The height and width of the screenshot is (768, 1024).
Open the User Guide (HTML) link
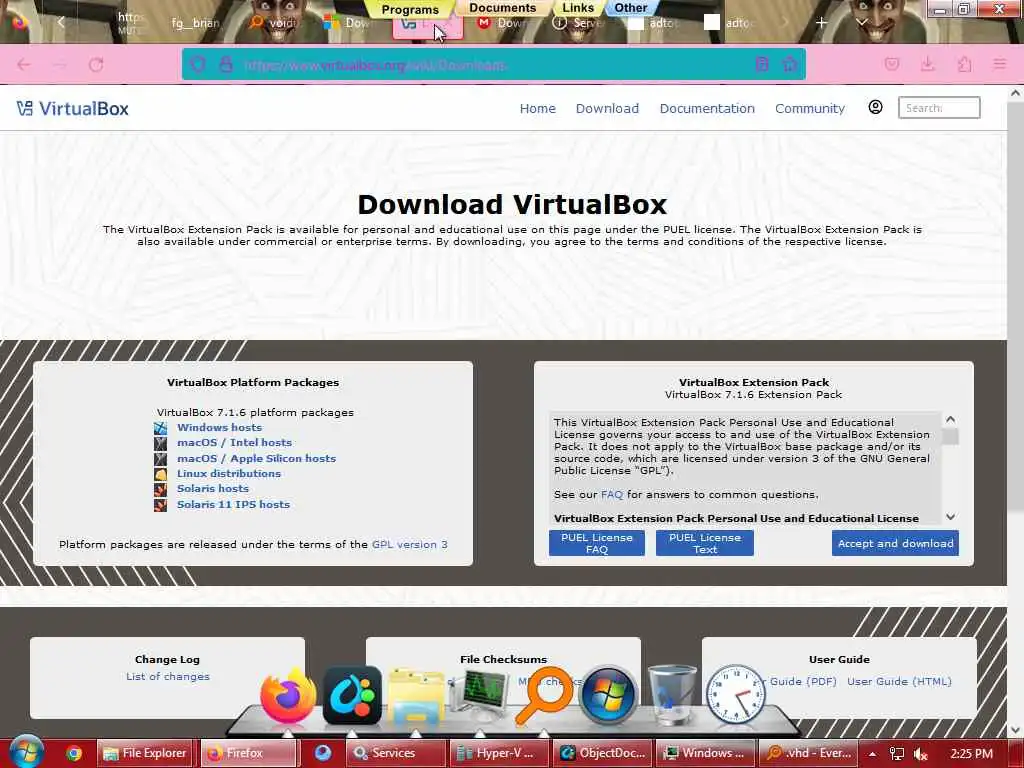point(899,681)
